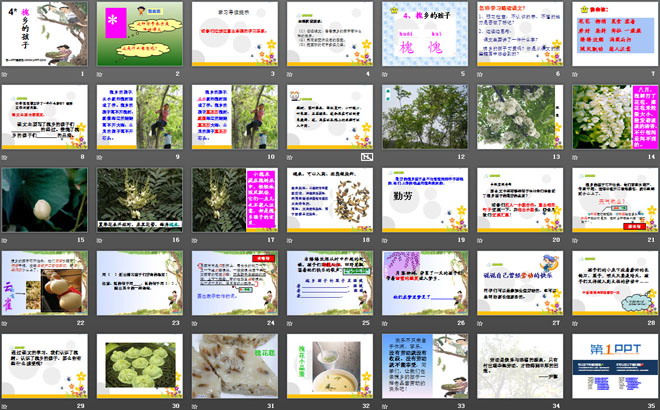Click animation star icon below slide 15
The width and height of the screenshot is (660, 410).
point(4,240)
